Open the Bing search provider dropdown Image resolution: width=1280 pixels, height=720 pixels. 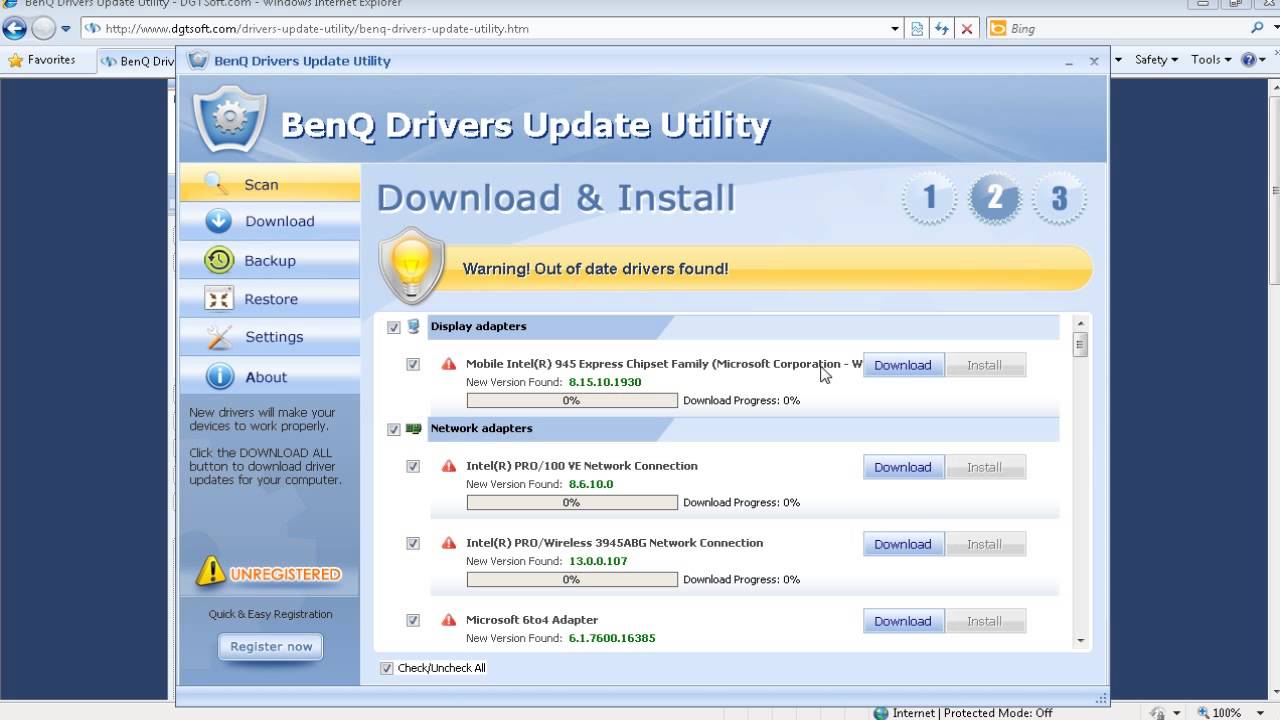1272,28
